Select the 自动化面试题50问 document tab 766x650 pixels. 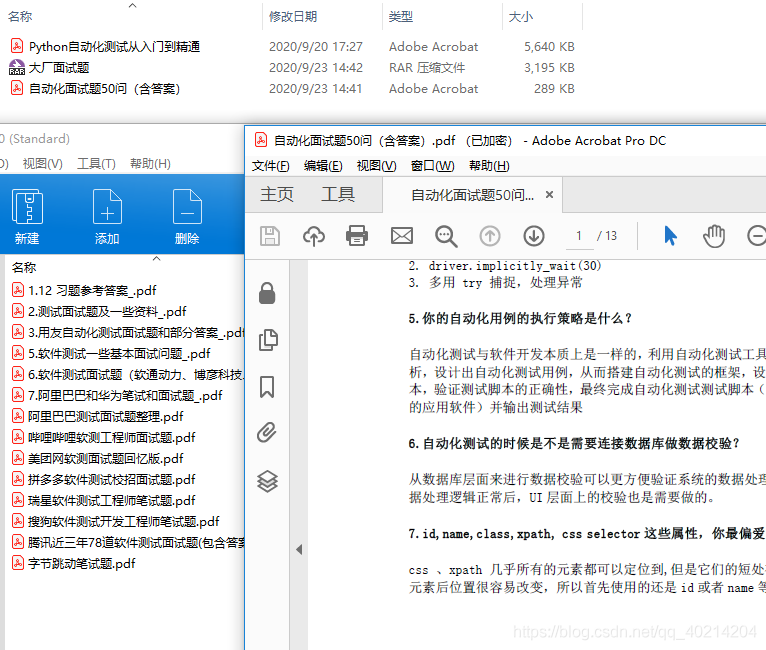[472, 195]
